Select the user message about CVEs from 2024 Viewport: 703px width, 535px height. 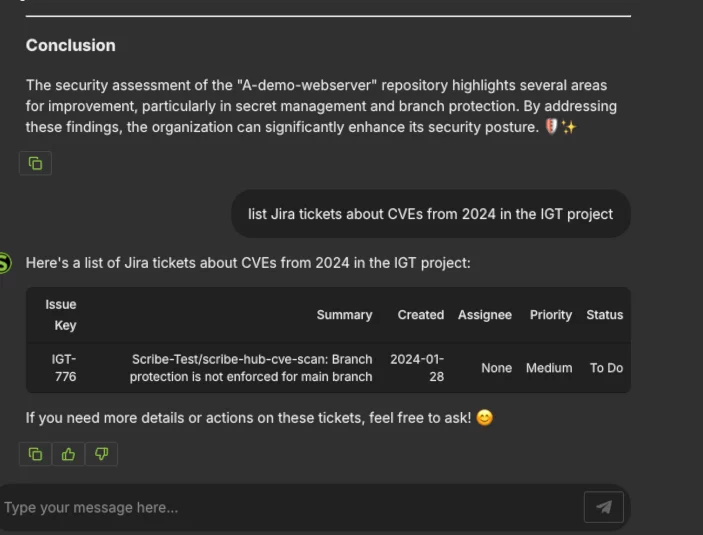coord(430,214)
